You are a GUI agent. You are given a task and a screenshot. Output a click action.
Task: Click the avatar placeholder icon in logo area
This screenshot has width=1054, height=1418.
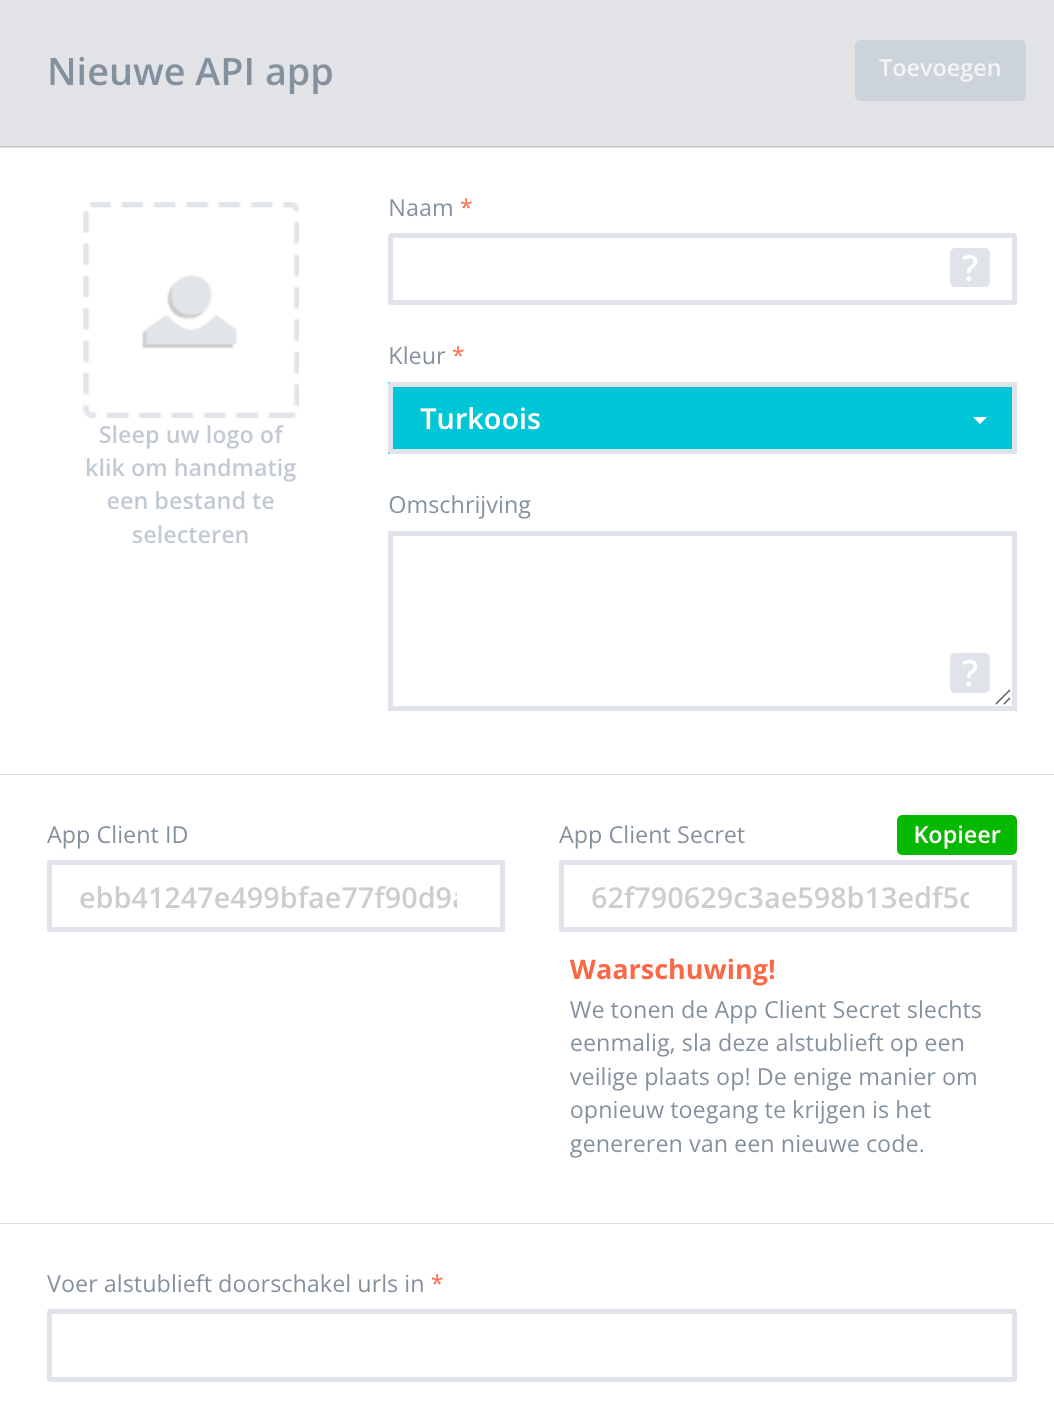(x=190, y=311)
